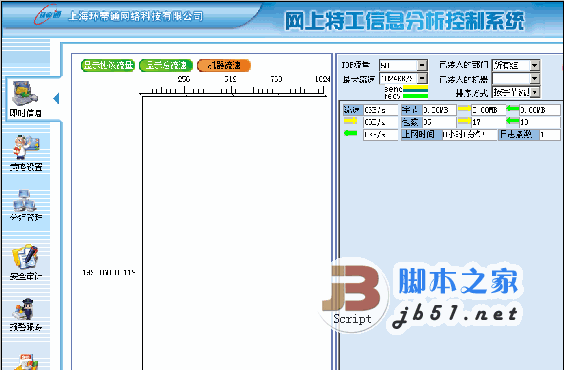Open the police officer alert icon
This screenshot has width=564, height=370.
[24, 310]
